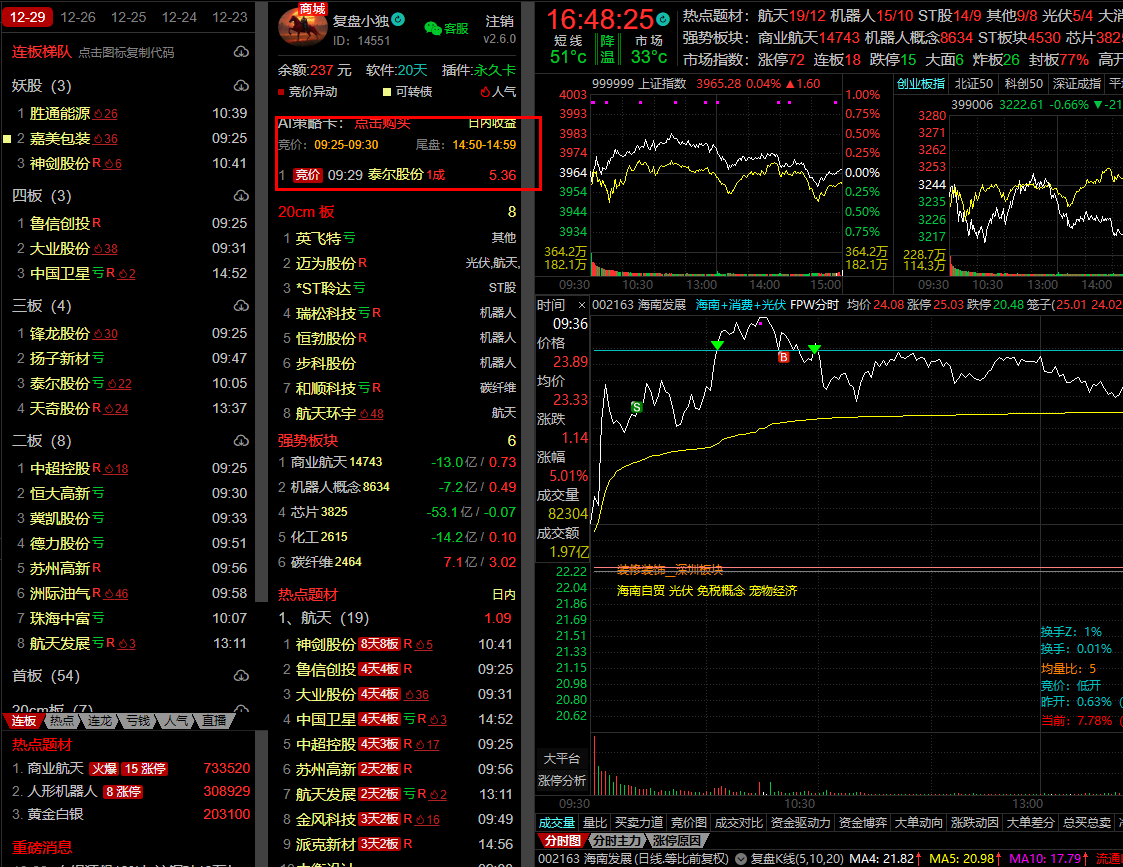Select the 12-26 date tab

[78, 17]
